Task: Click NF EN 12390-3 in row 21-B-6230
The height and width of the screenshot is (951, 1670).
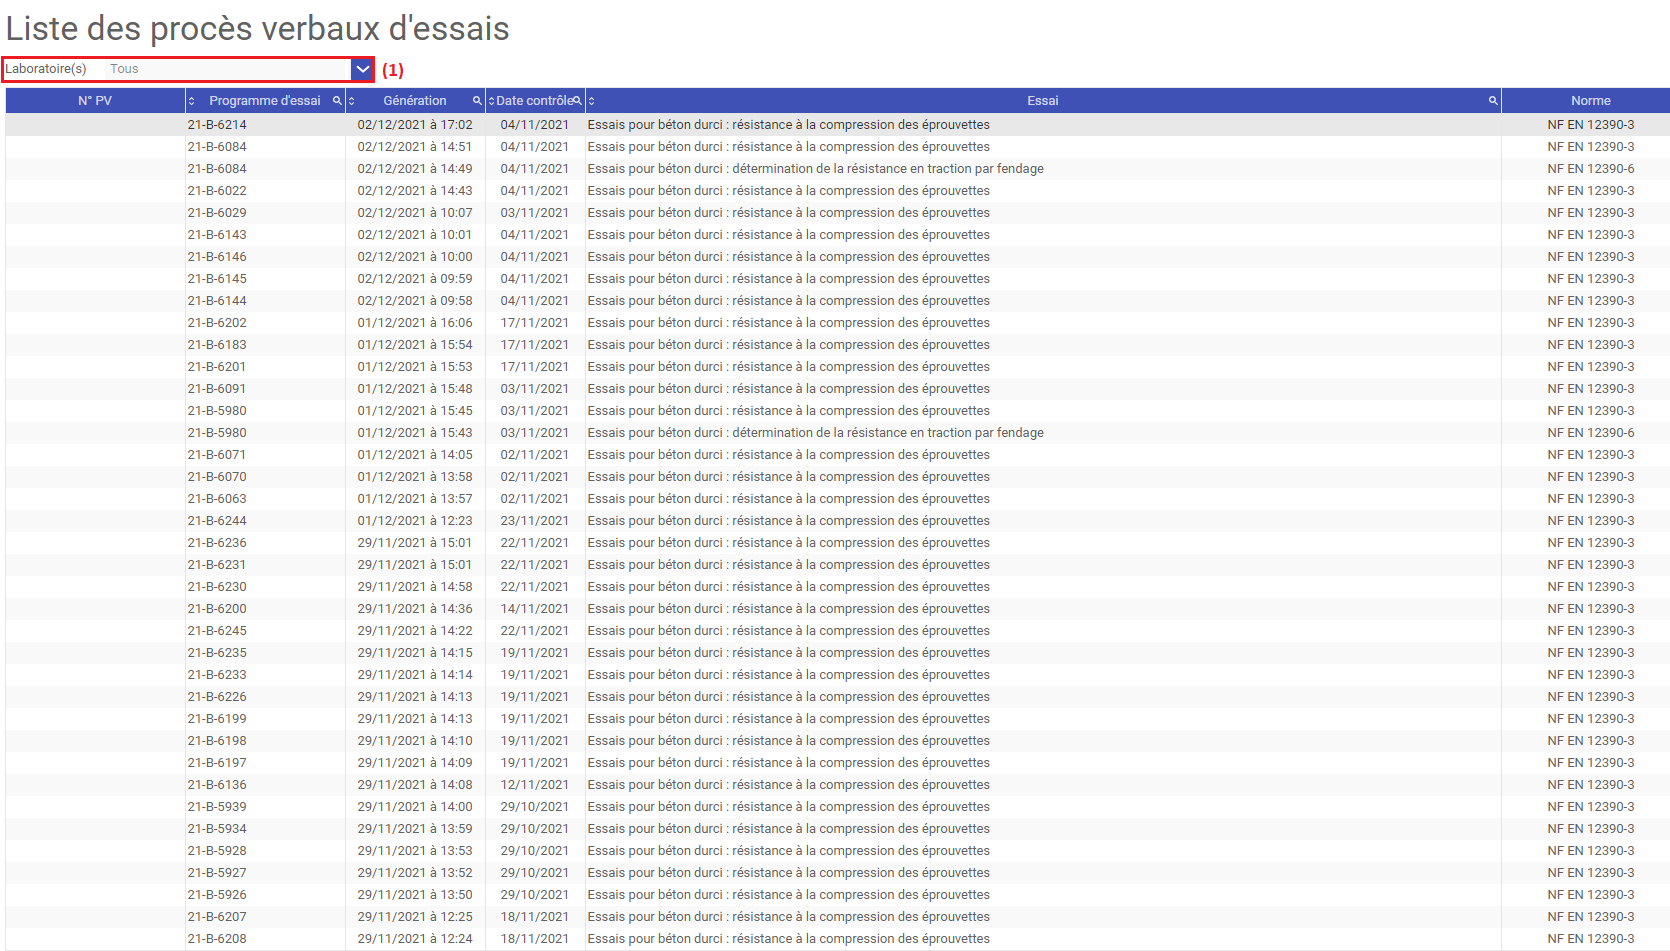Action: [1591, 587]
